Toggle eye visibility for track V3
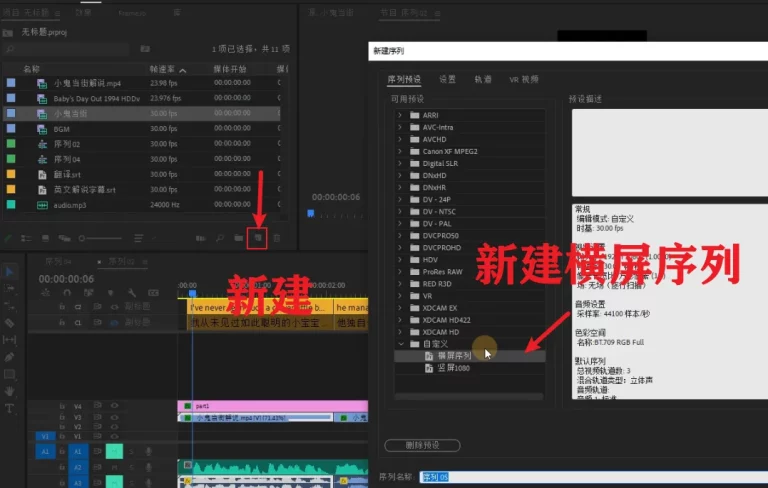This screenshot has width=768, height=488. pyautogui.click(x=113, y=416)
